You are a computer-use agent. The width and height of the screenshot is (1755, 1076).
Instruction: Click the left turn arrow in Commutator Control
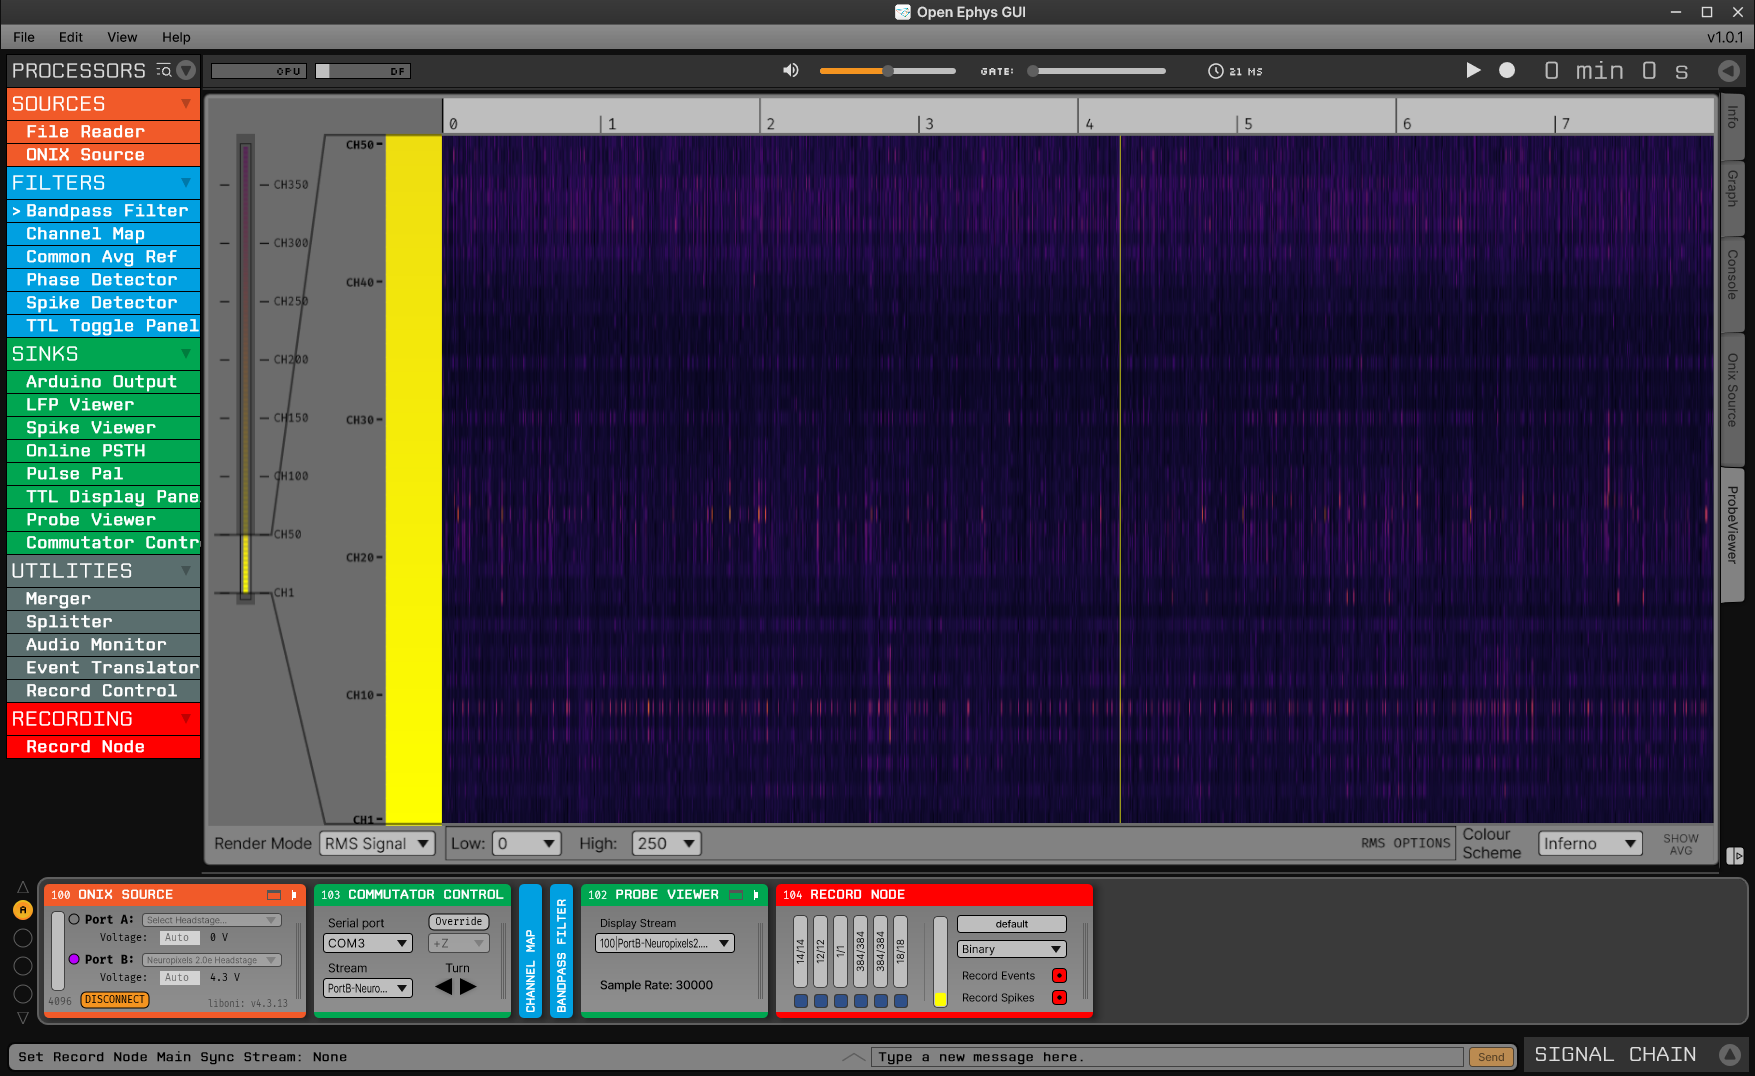[443, 987]
